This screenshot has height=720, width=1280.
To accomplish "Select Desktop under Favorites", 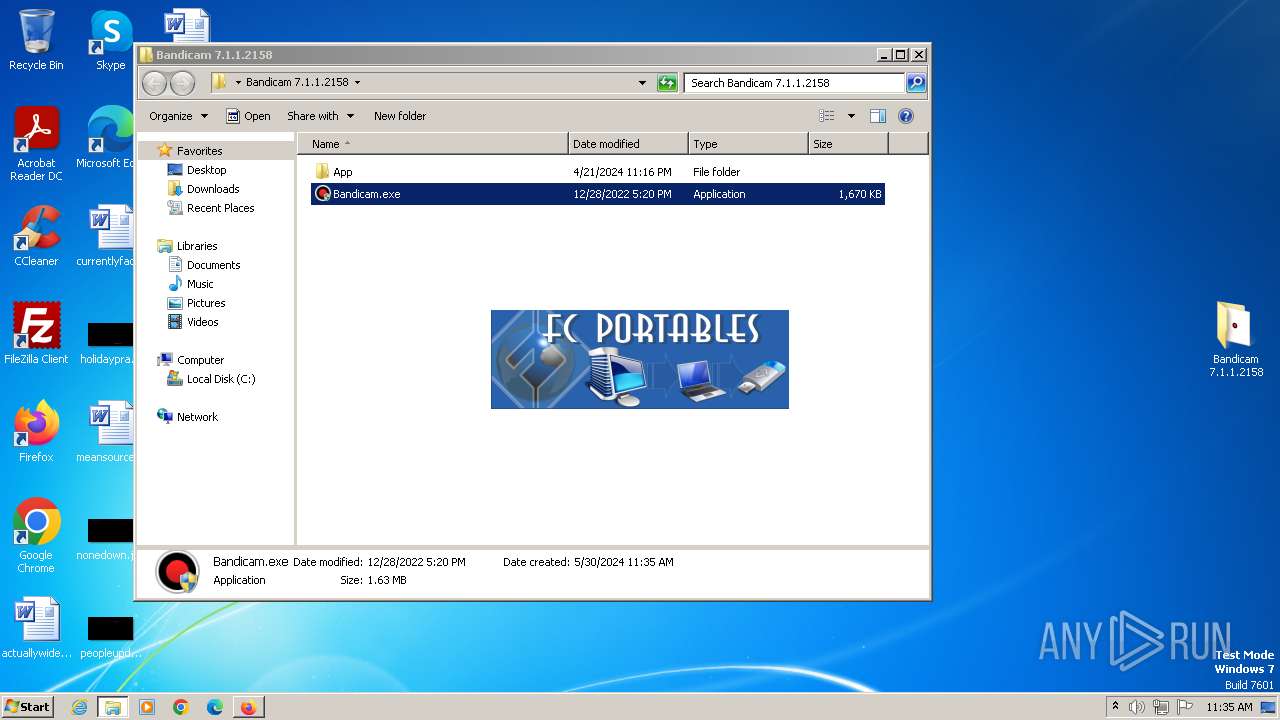I will coord(206,170).
